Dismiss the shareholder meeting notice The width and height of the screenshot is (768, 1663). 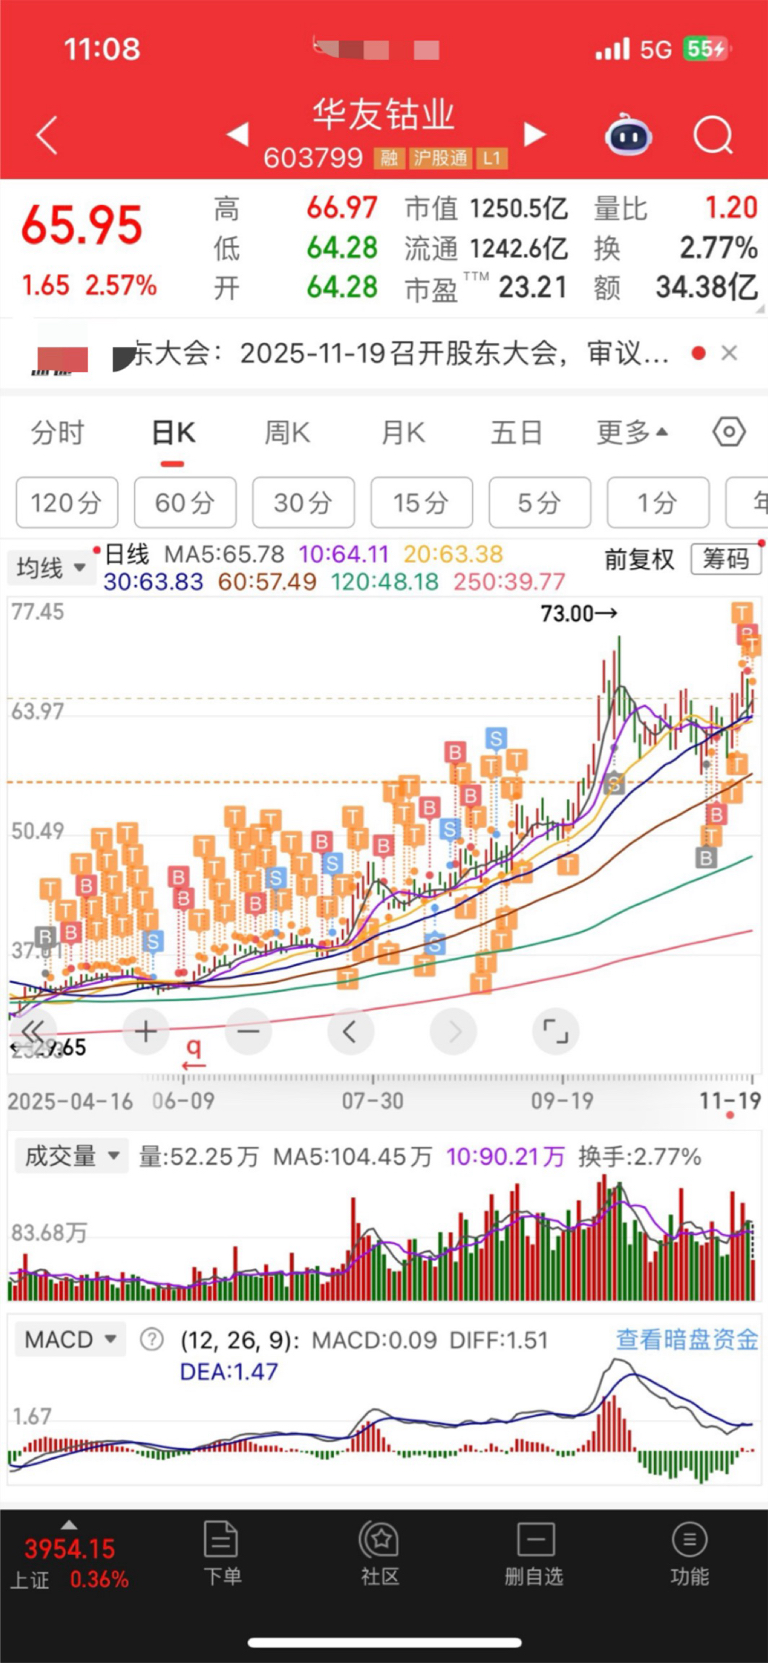click(x=729, y=352)
